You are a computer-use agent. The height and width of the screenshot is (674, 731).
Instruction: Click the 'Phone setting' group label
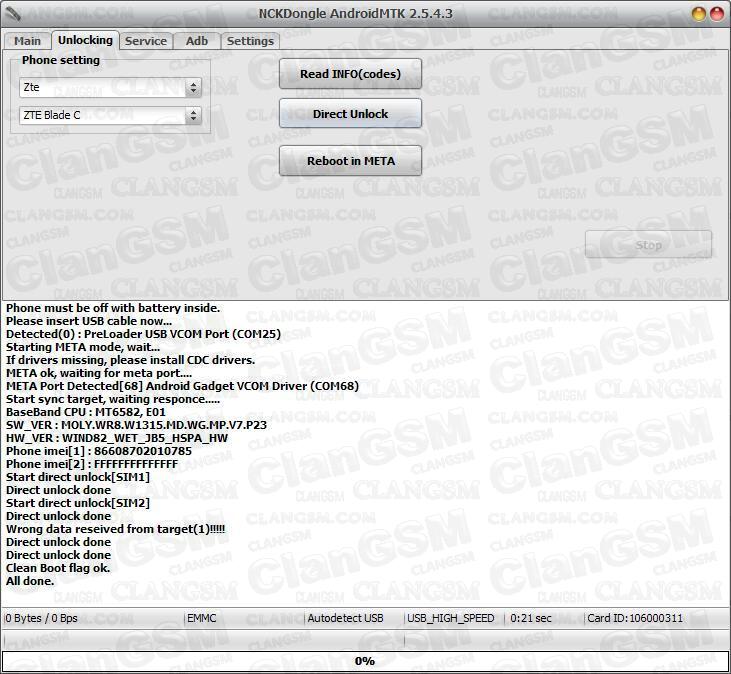tap(61, 60)
